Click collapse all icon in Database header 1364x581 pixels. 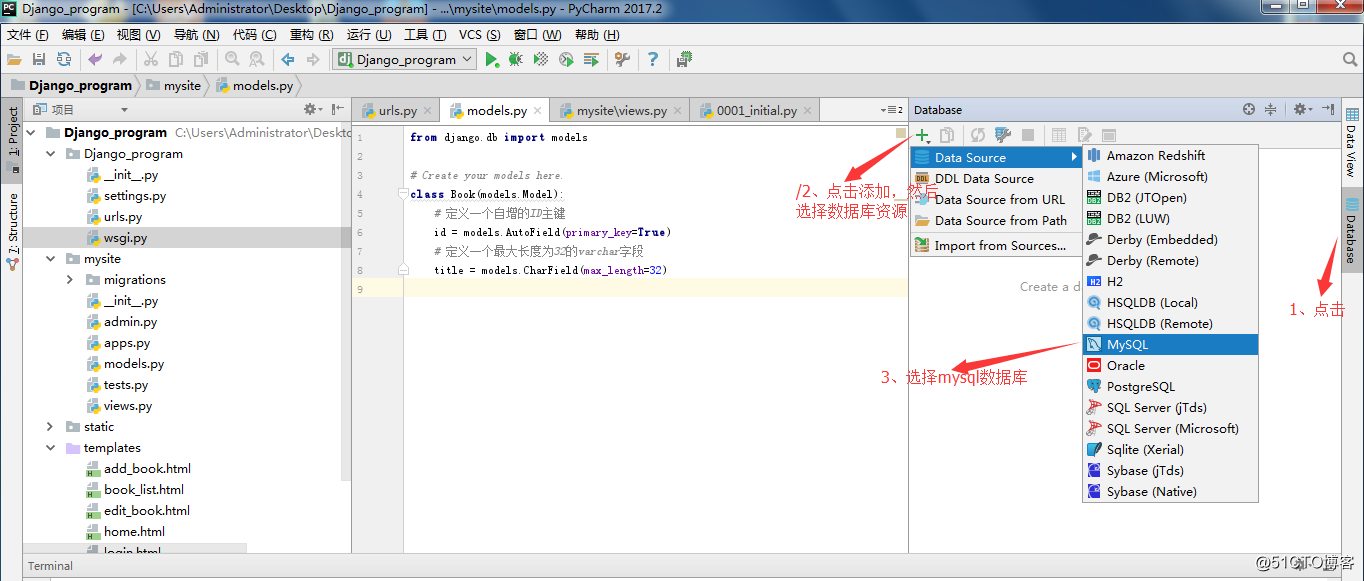click(x=1271, y=109)
